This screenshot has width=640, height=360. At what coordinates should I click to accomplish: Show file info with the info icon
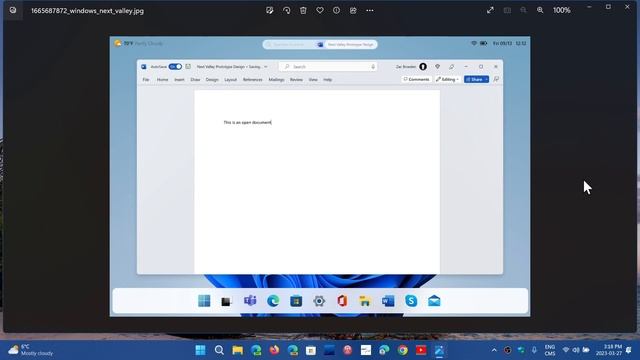[x=336, y=11]
